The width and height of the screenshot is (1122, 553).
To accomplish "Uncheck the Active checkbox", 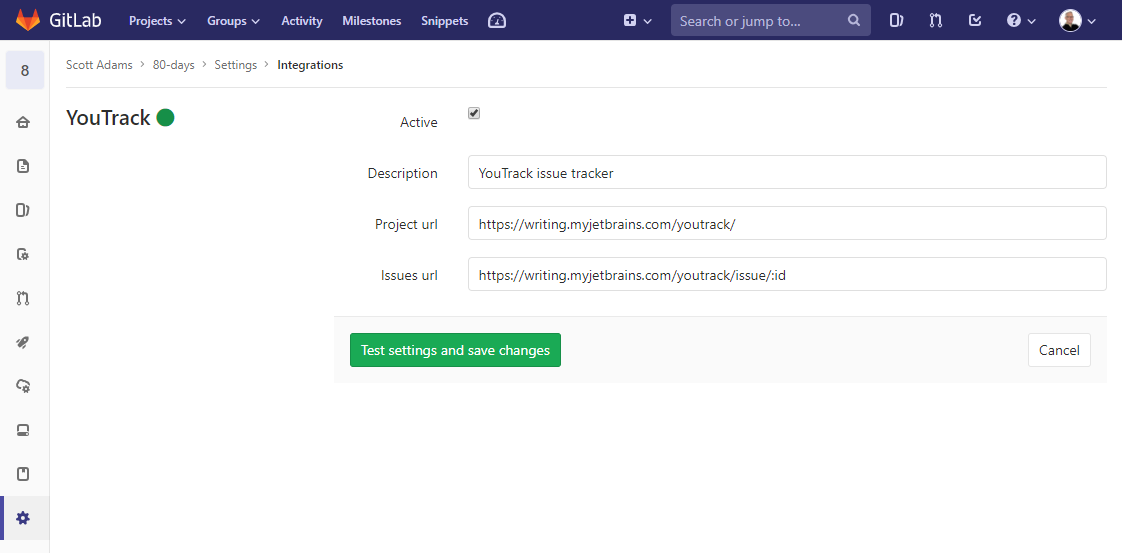I will [x=474, y=113].
